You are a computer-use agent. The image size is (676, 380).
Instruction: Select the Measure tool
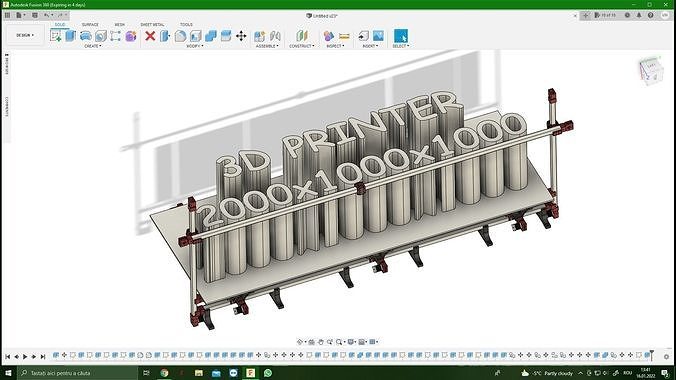click(344, 36)
